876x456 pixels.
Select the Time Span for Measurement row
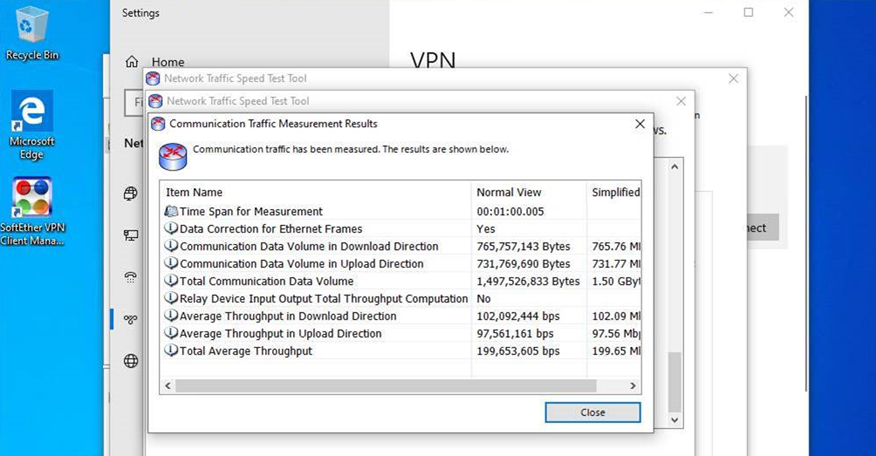coord(400,211)
